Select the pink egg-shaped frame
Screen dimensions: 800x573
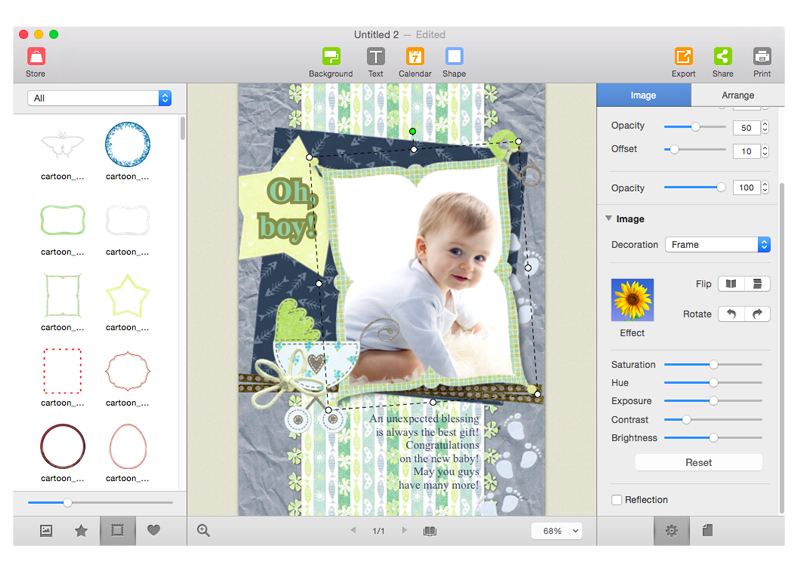point(128,446)
